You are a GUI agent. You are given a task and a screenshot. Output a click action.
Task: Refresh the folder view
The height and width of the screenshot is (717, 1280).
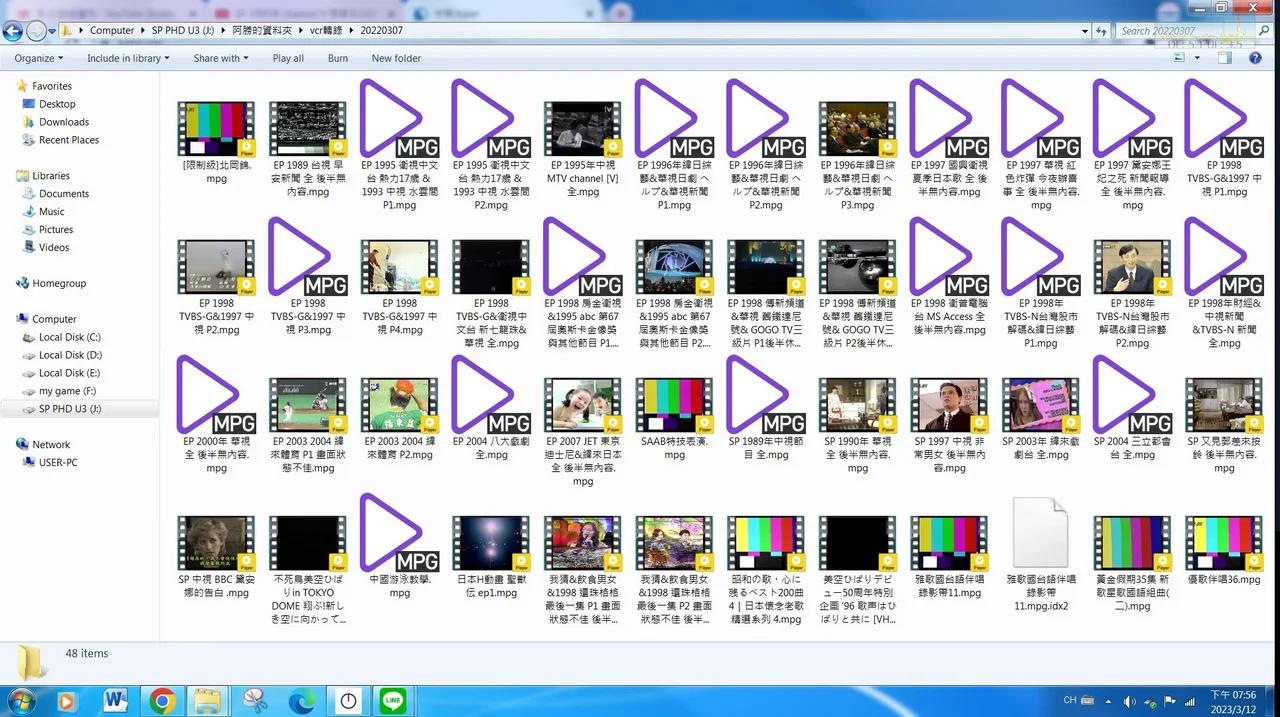coord(1101,31)
